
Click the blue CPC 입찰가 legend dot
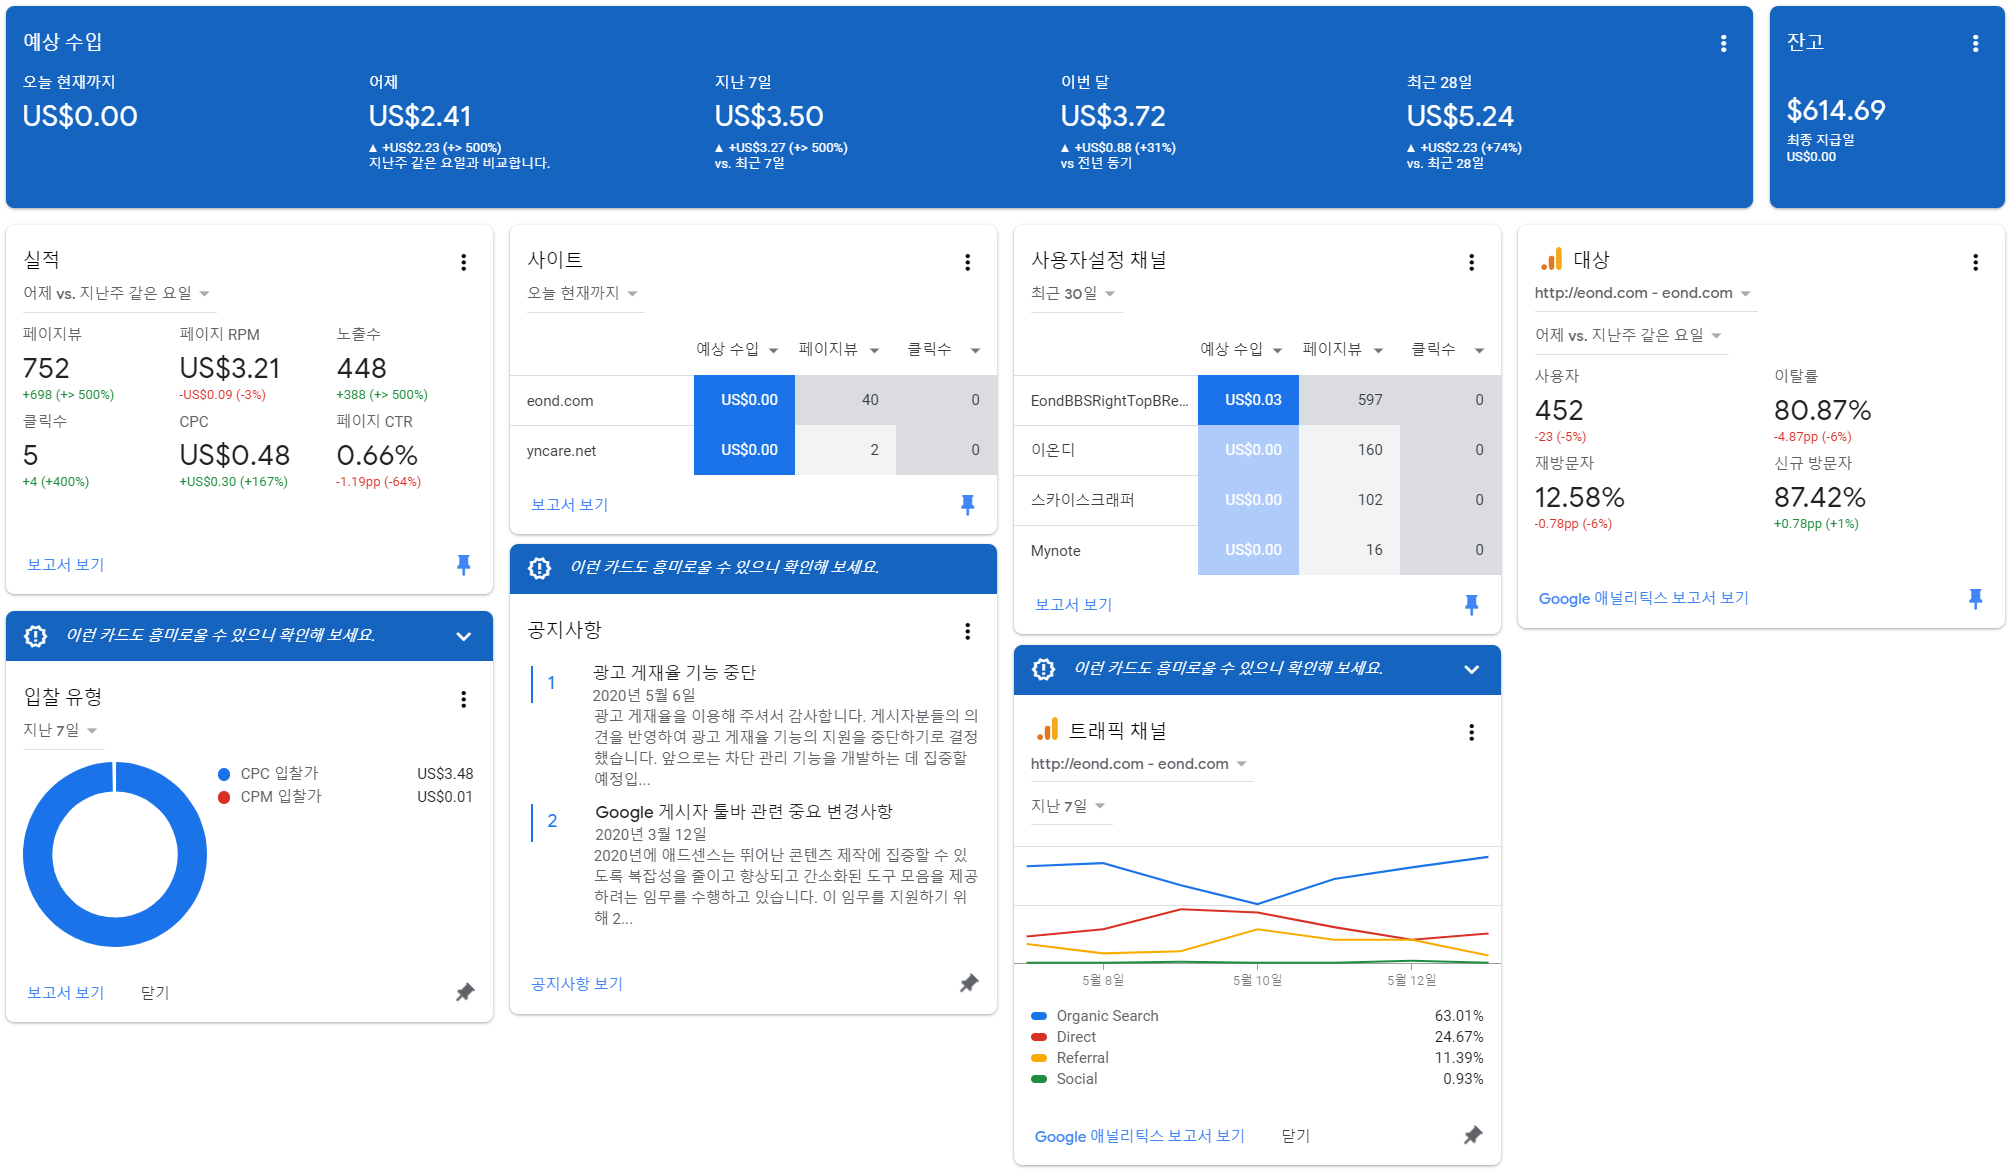tap(224, 774)
